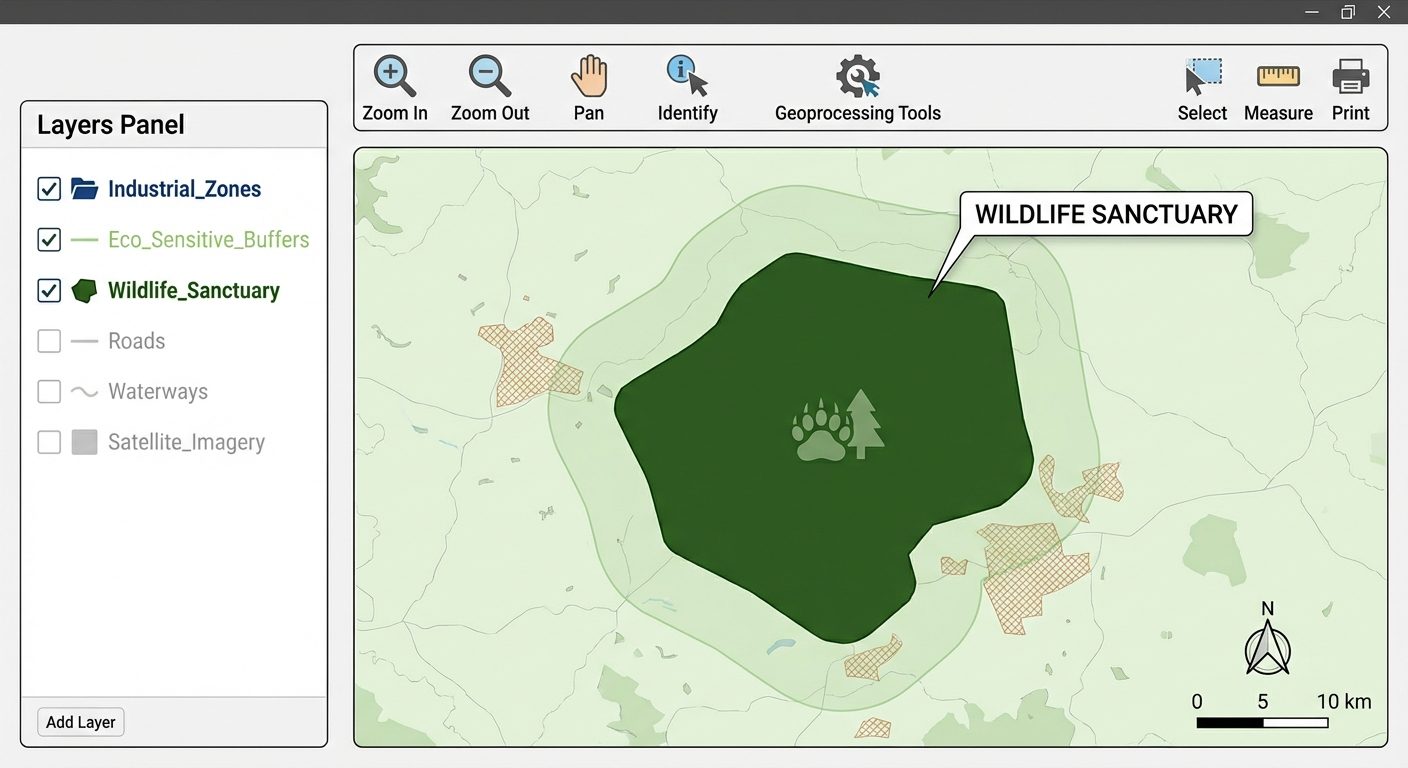Click the Print icon
Image resolution: width=1408 pixels, height=768 pixels.
(x=1351, y=87)
